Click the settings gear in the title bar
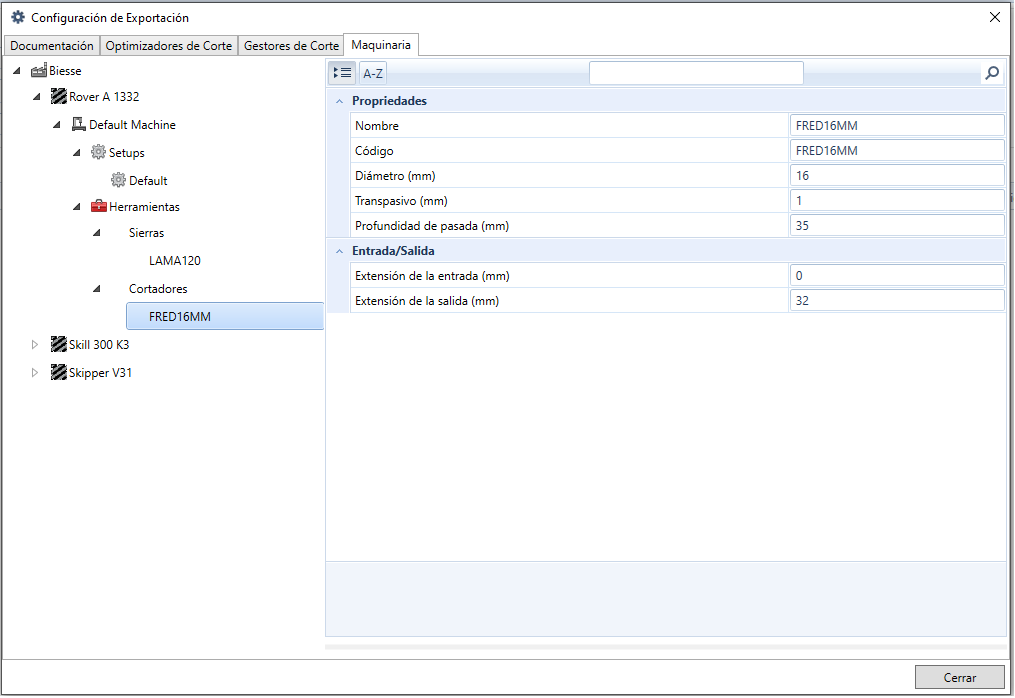 tap(18, 17)
